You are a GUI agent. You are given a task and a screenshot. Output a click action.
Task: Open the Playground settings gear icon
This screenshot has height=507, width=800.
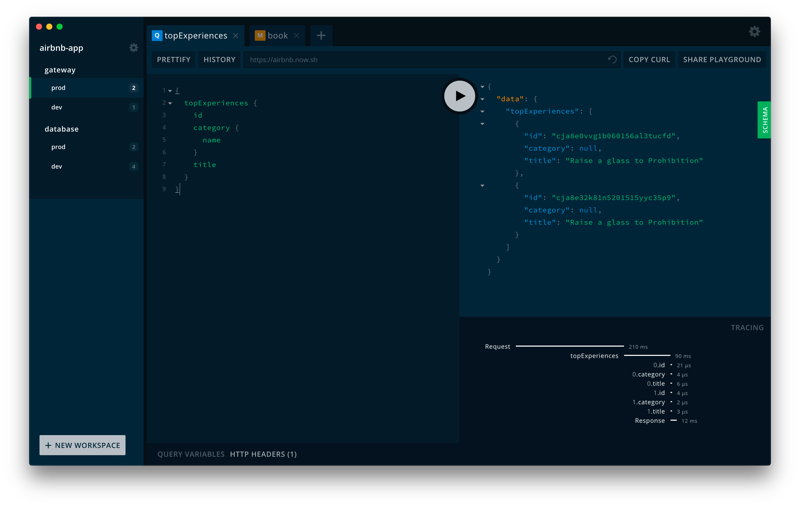click(x=754, y=32)
